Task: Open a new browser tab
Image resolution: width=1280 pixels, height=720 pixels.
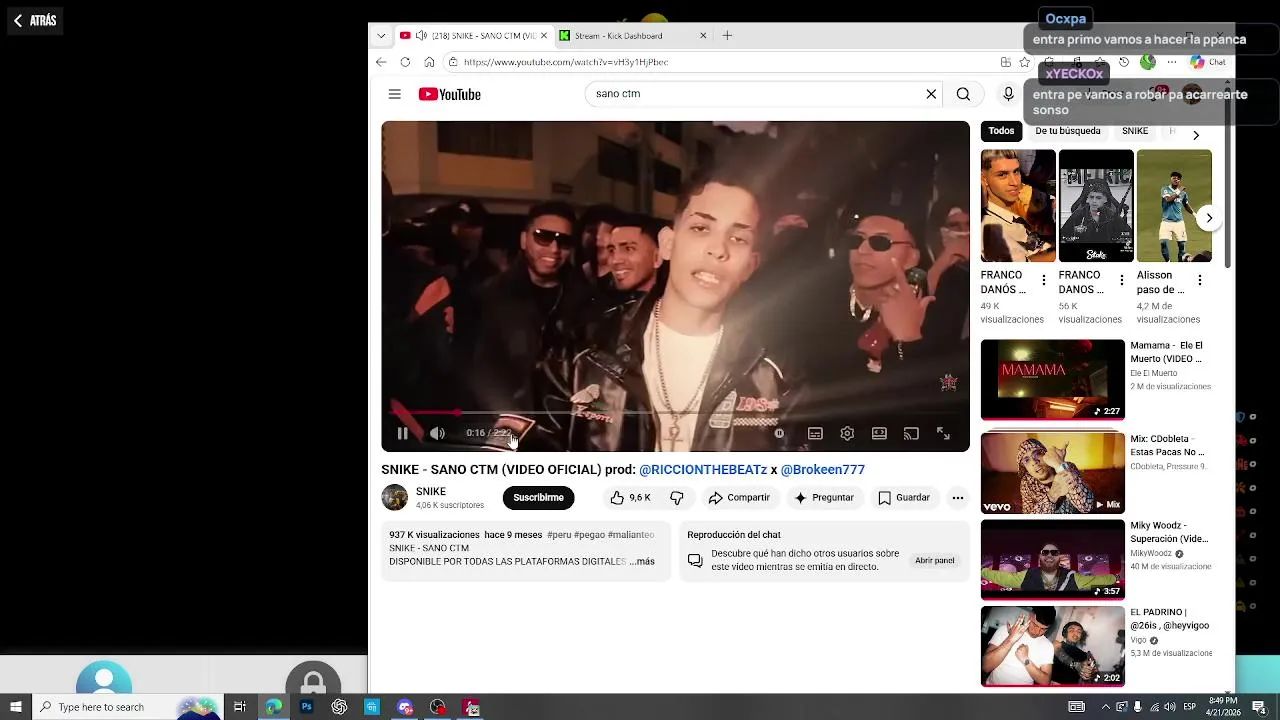Action: pyautogui.click(x=727, y=35)
